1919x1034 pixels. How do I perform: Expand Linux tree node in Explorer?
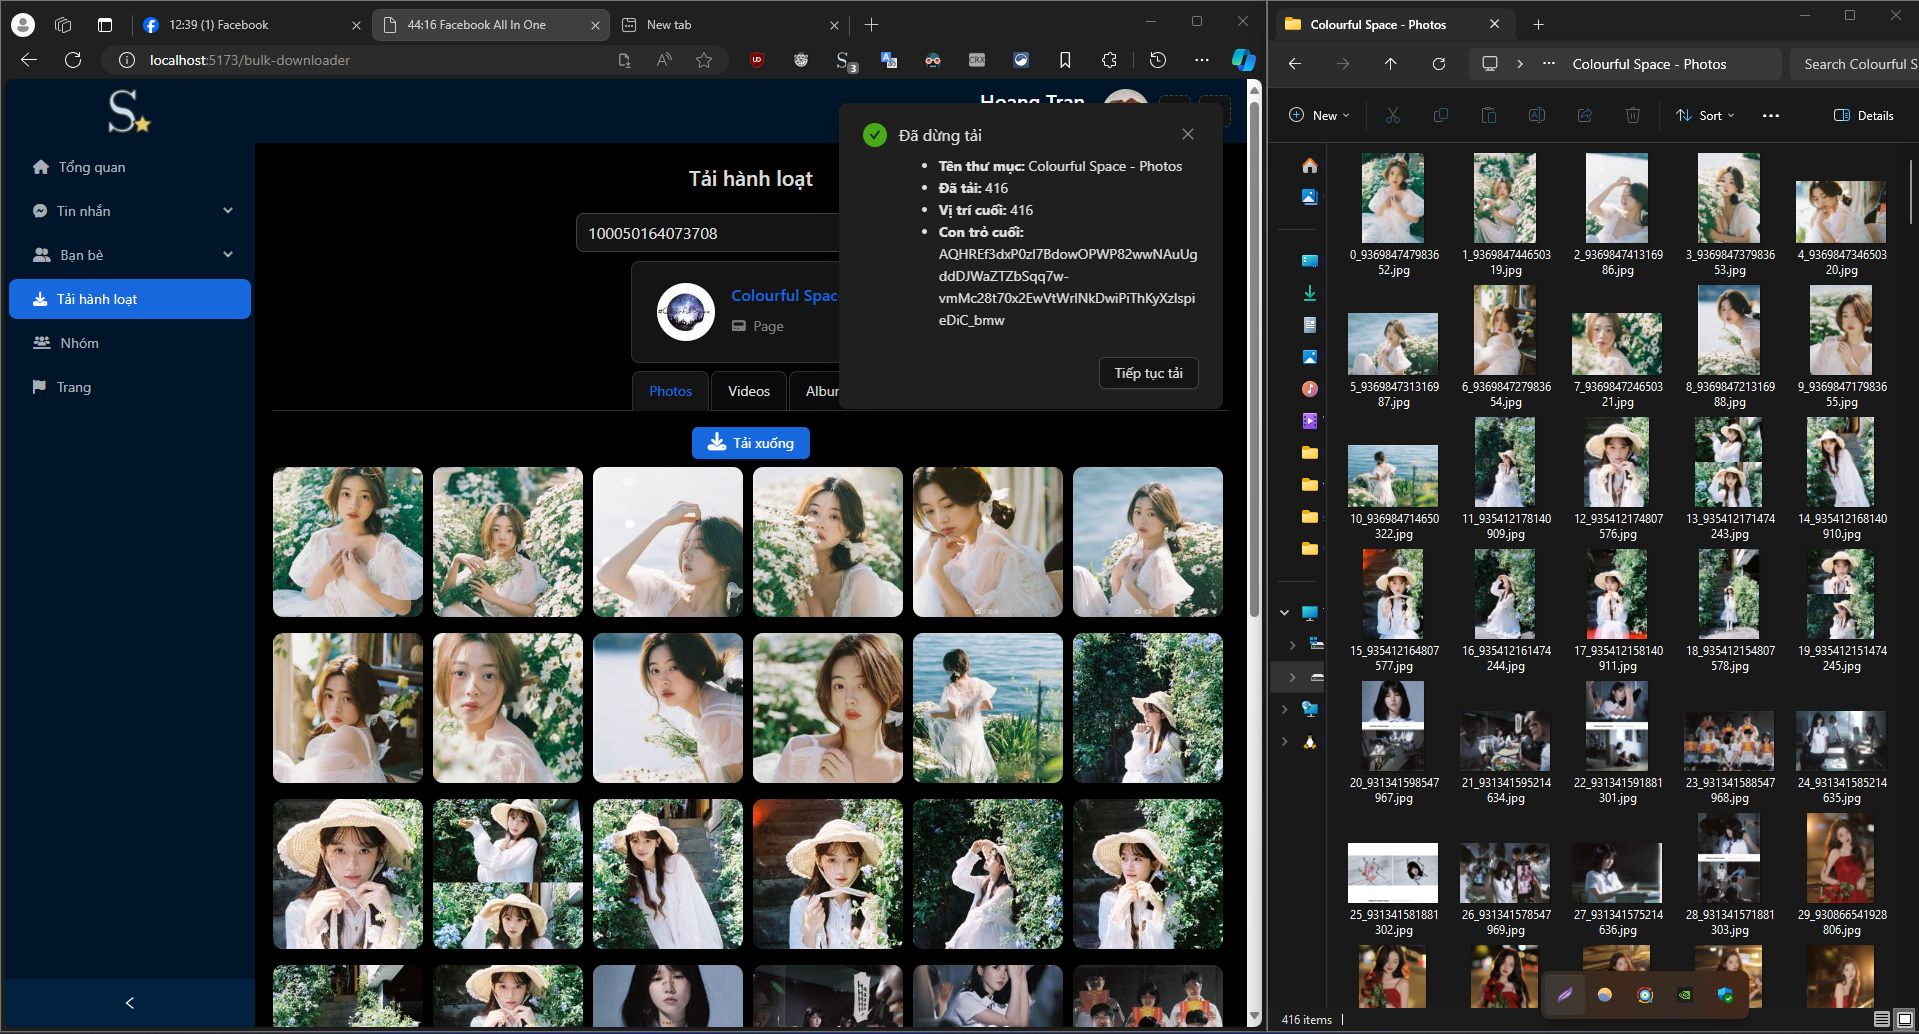coord(1285,742)
